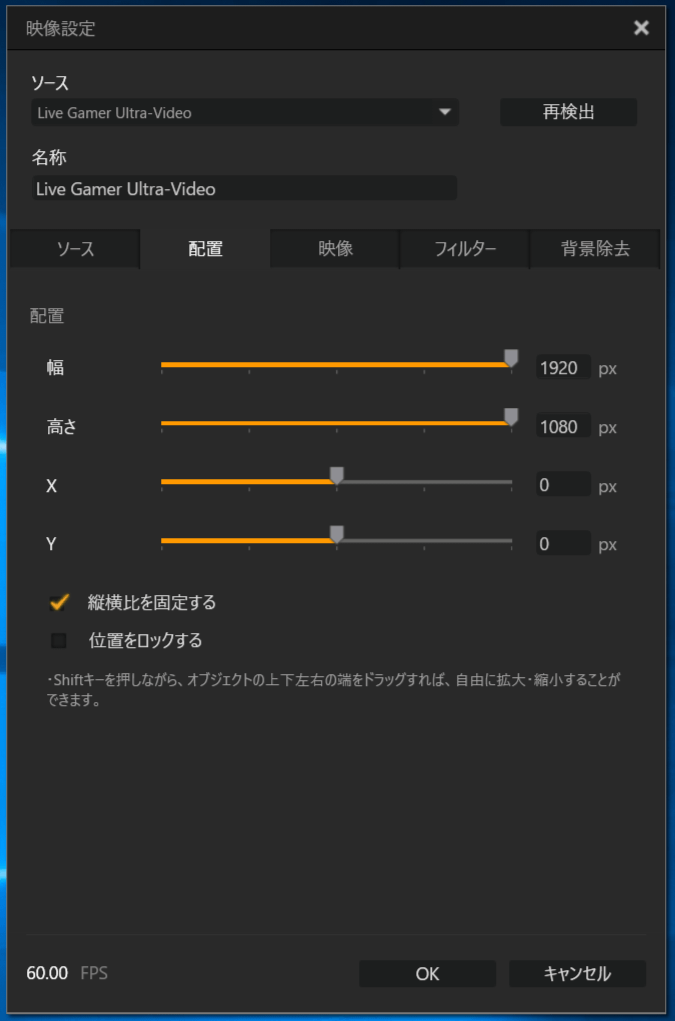Uncheck 縦横比を固定する checkbox
The image size is (675, 1021).
click(x=59, y=602)
